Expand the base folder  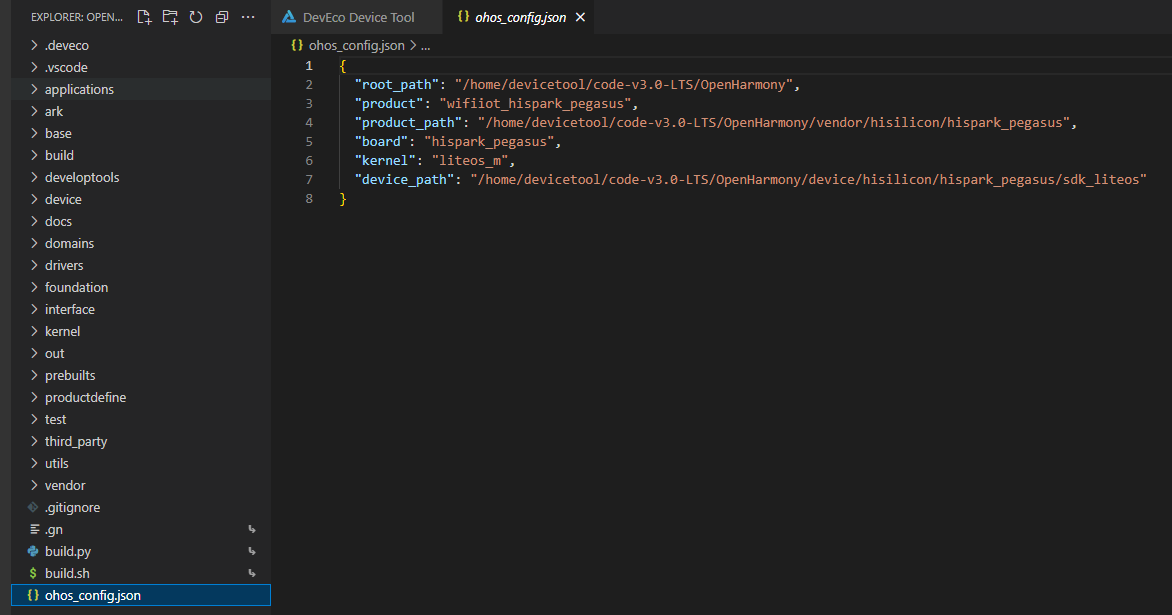[141, 134]
